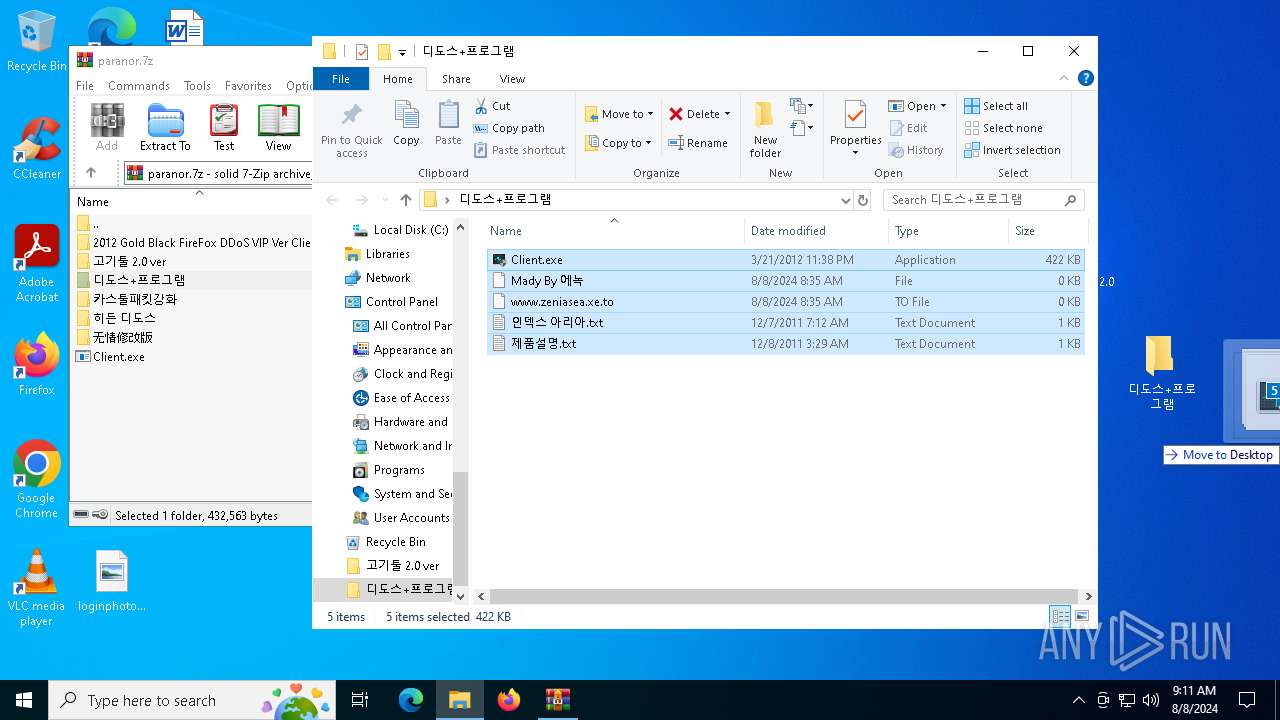Screen dimensions: 1280x720
Task: Click Select all in ribbon
Action: [x=996, y=106]
